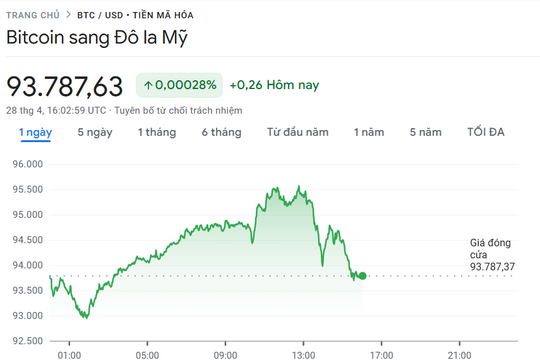Viewport: 540px width, 360px height.
Task: Select the BTC / USD breadcrumb text
Action: 100,15
